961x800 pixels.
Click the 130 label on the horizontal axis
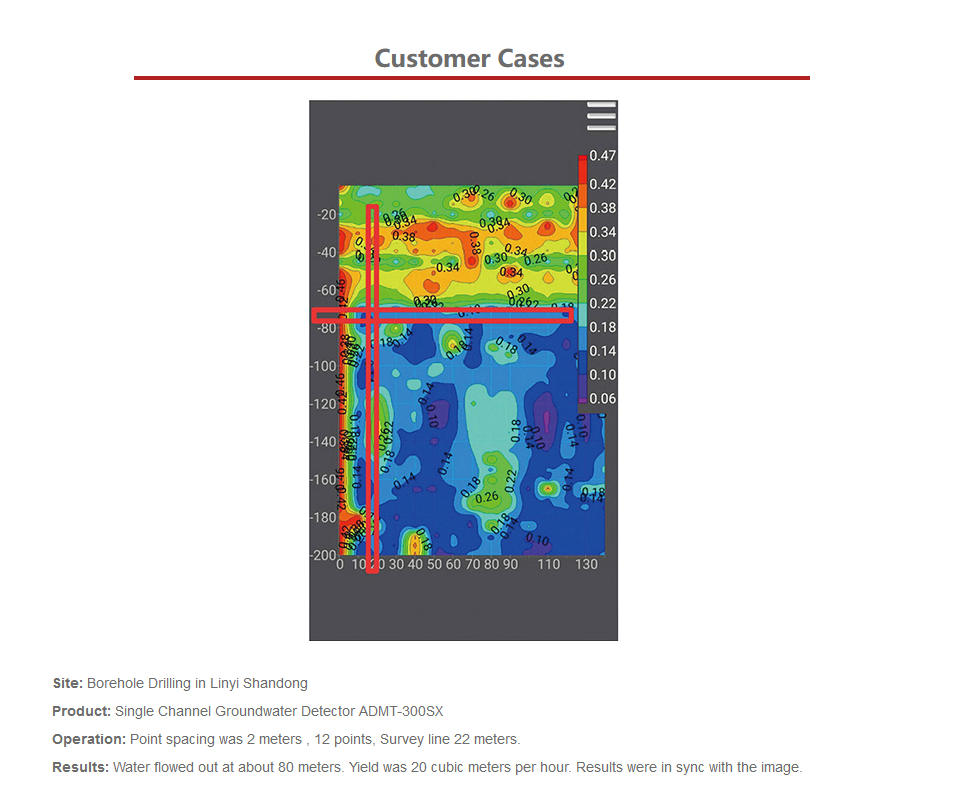587,565
